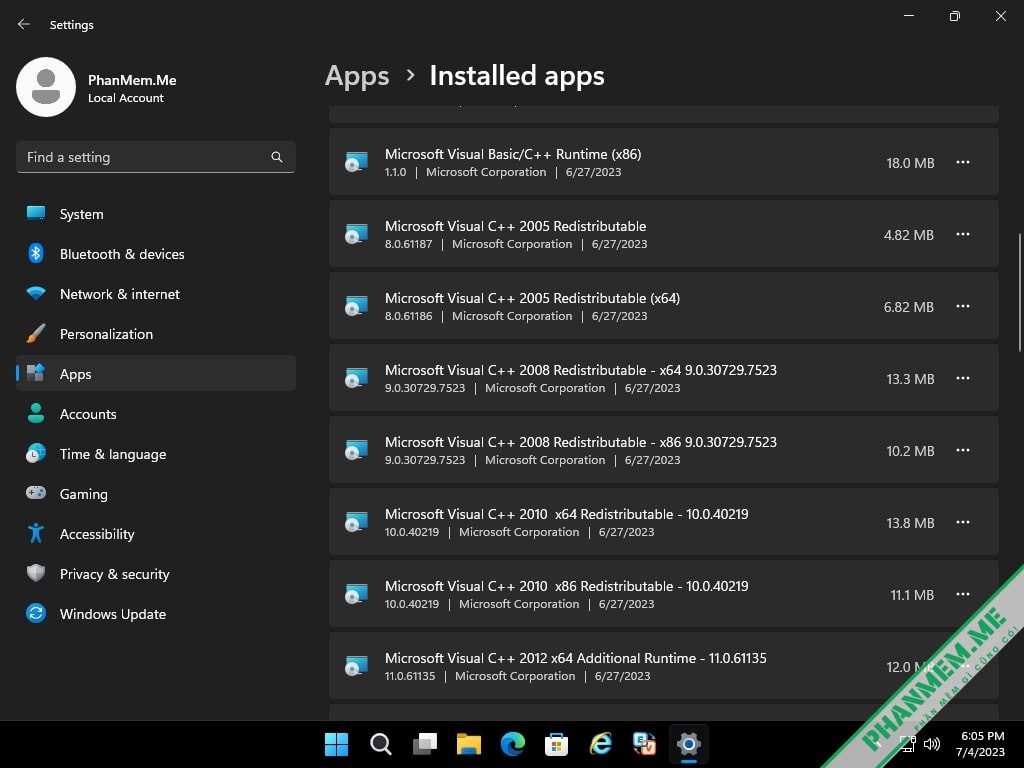Launch Internet Explorer from taskbar

point(601,744)
